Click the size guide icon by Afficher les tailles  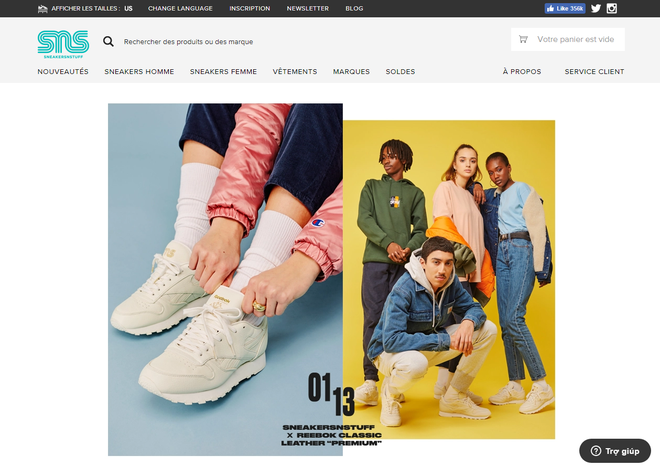pyautogui.click(x=43, y=9)
